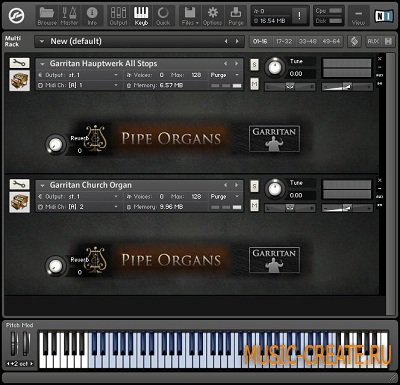Shift keyboard octave up arrow

(32, 364)
